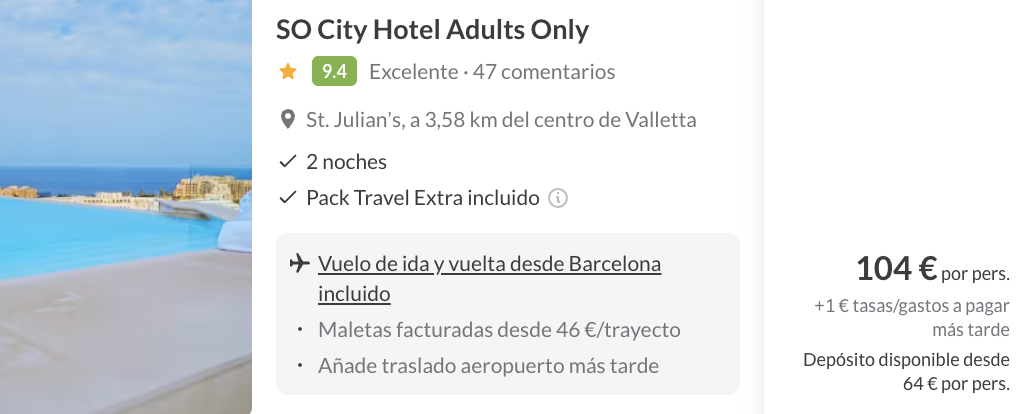Click the '2 noches' label
1024x414 pixels.
[x=346, y=161]
